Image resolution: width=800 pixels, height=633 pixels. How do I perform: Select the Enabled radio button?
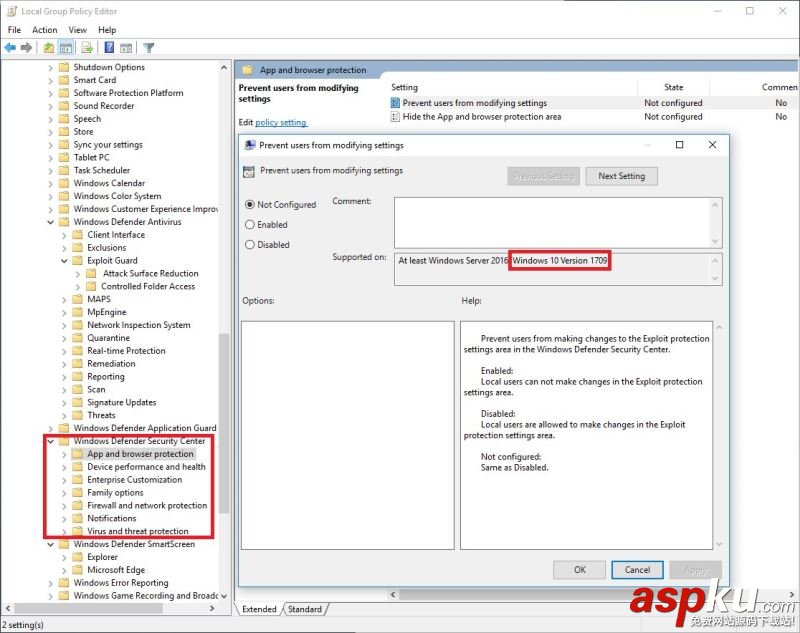pyautogui.click(x=249, y=225)
